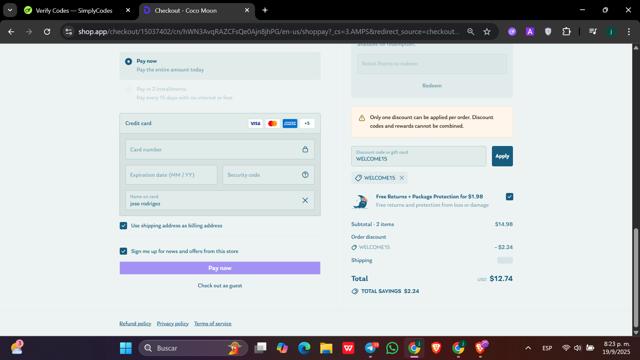Screen dimensions: 640x360
Task: Reload the current page
Action: coord(47,31)
